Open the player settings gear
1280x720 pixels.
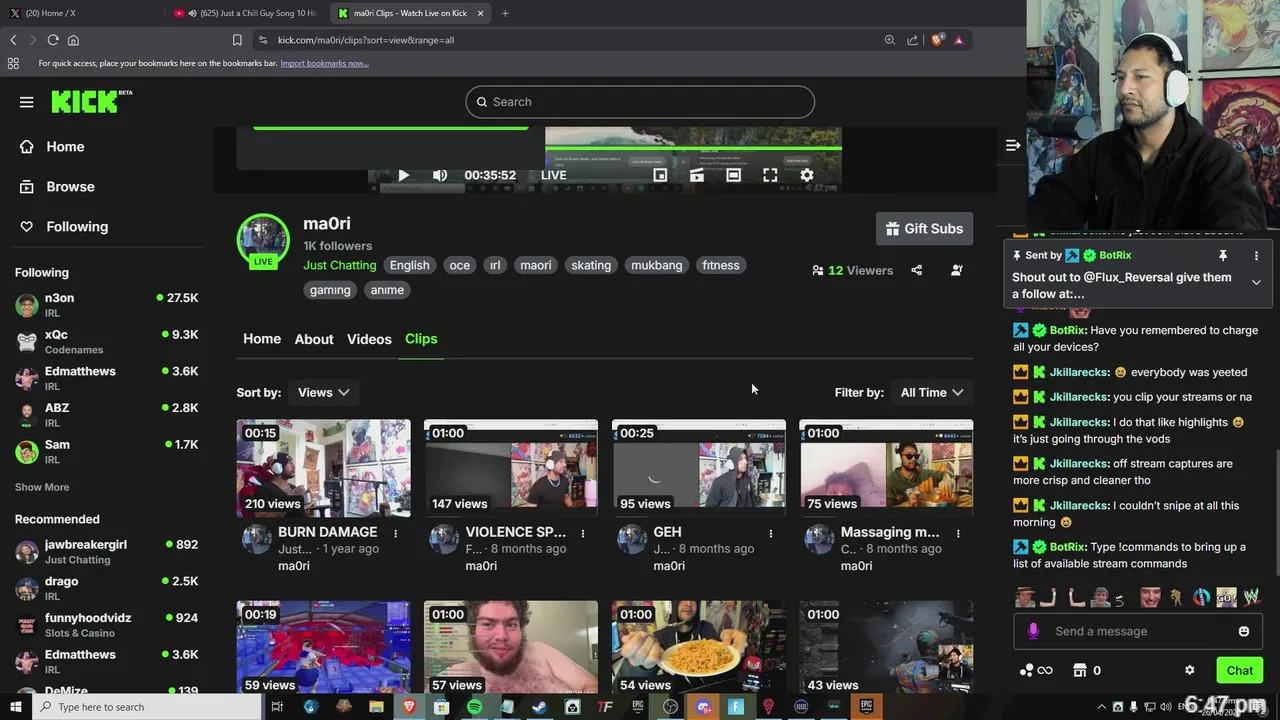click(x=807, y=175)
